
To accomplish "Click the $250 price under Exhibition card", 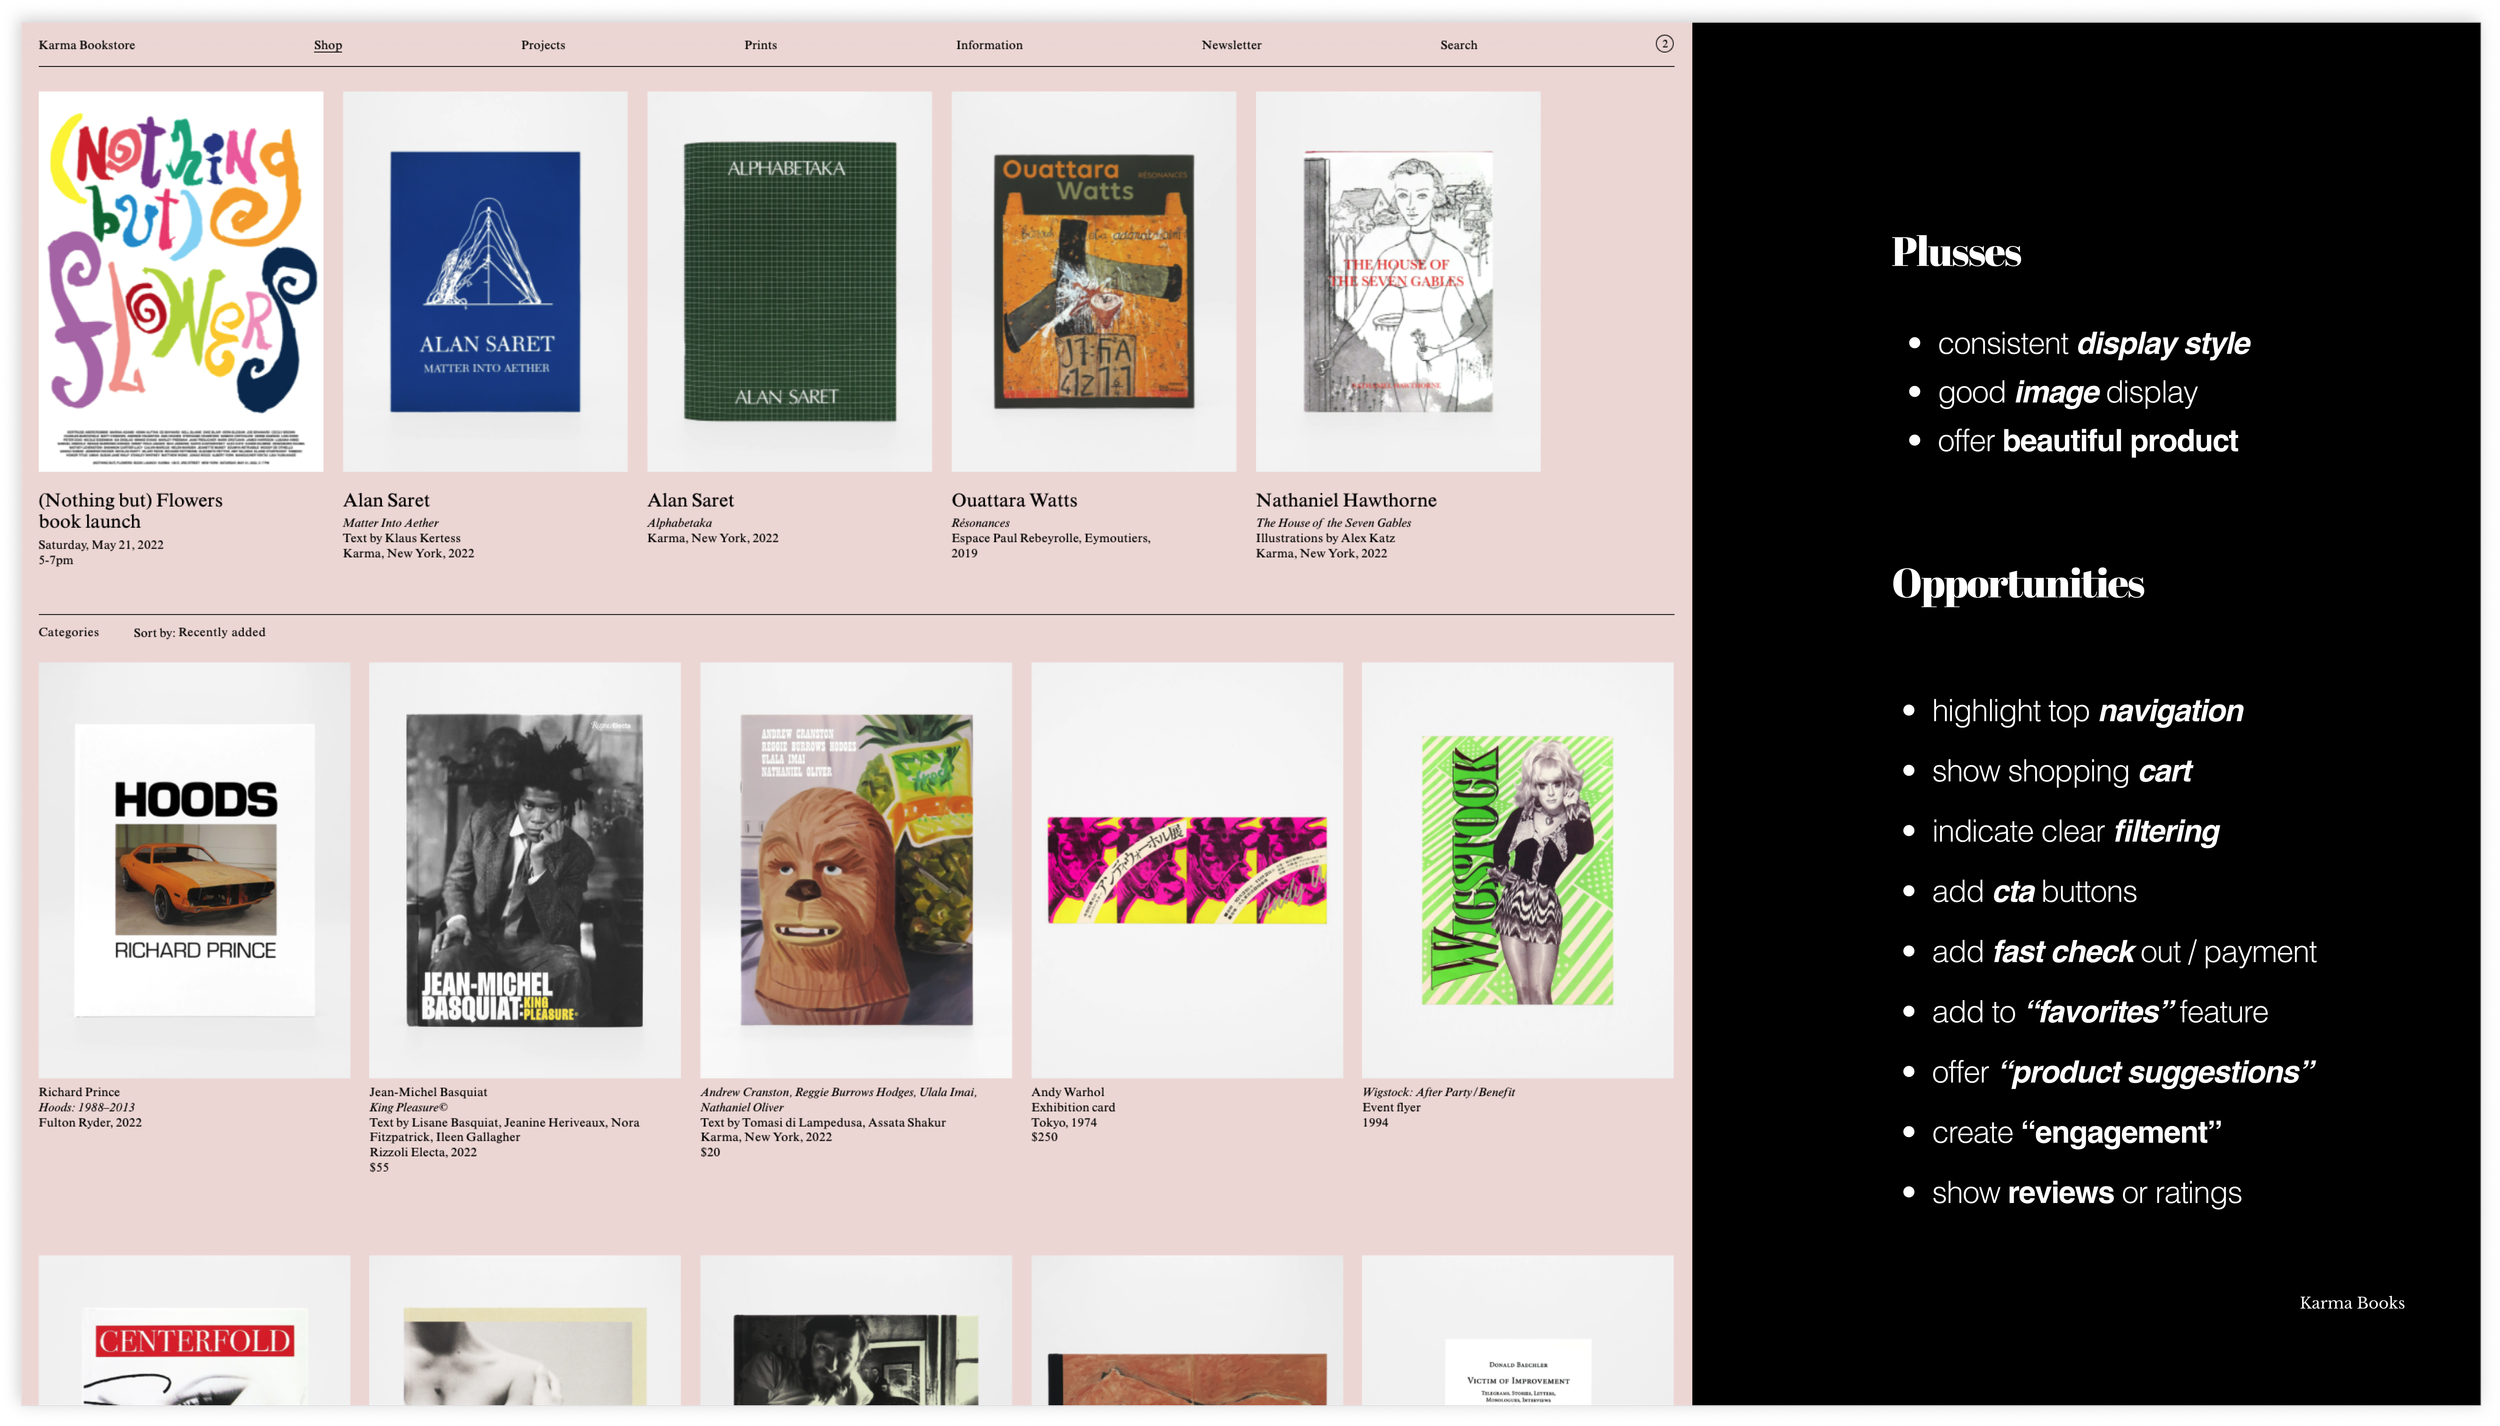I will point(1044,1137).
